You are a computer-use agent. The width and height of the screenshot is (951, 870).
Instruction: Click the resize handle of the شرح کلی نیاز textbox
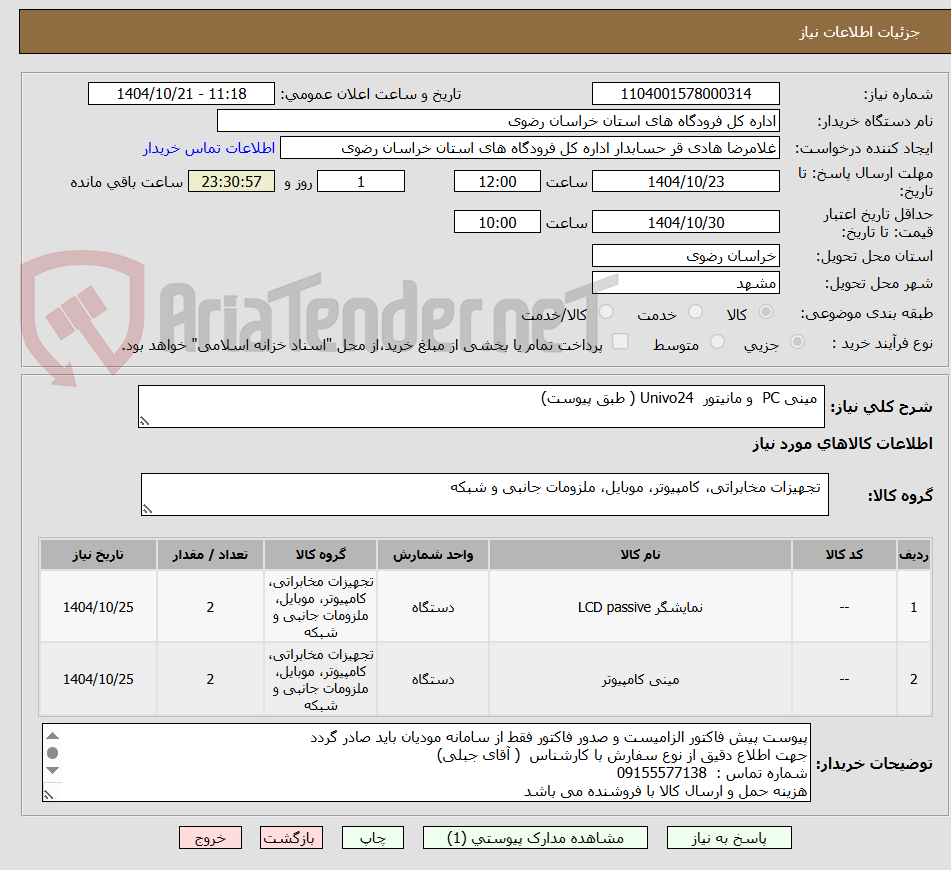[144, 420]
